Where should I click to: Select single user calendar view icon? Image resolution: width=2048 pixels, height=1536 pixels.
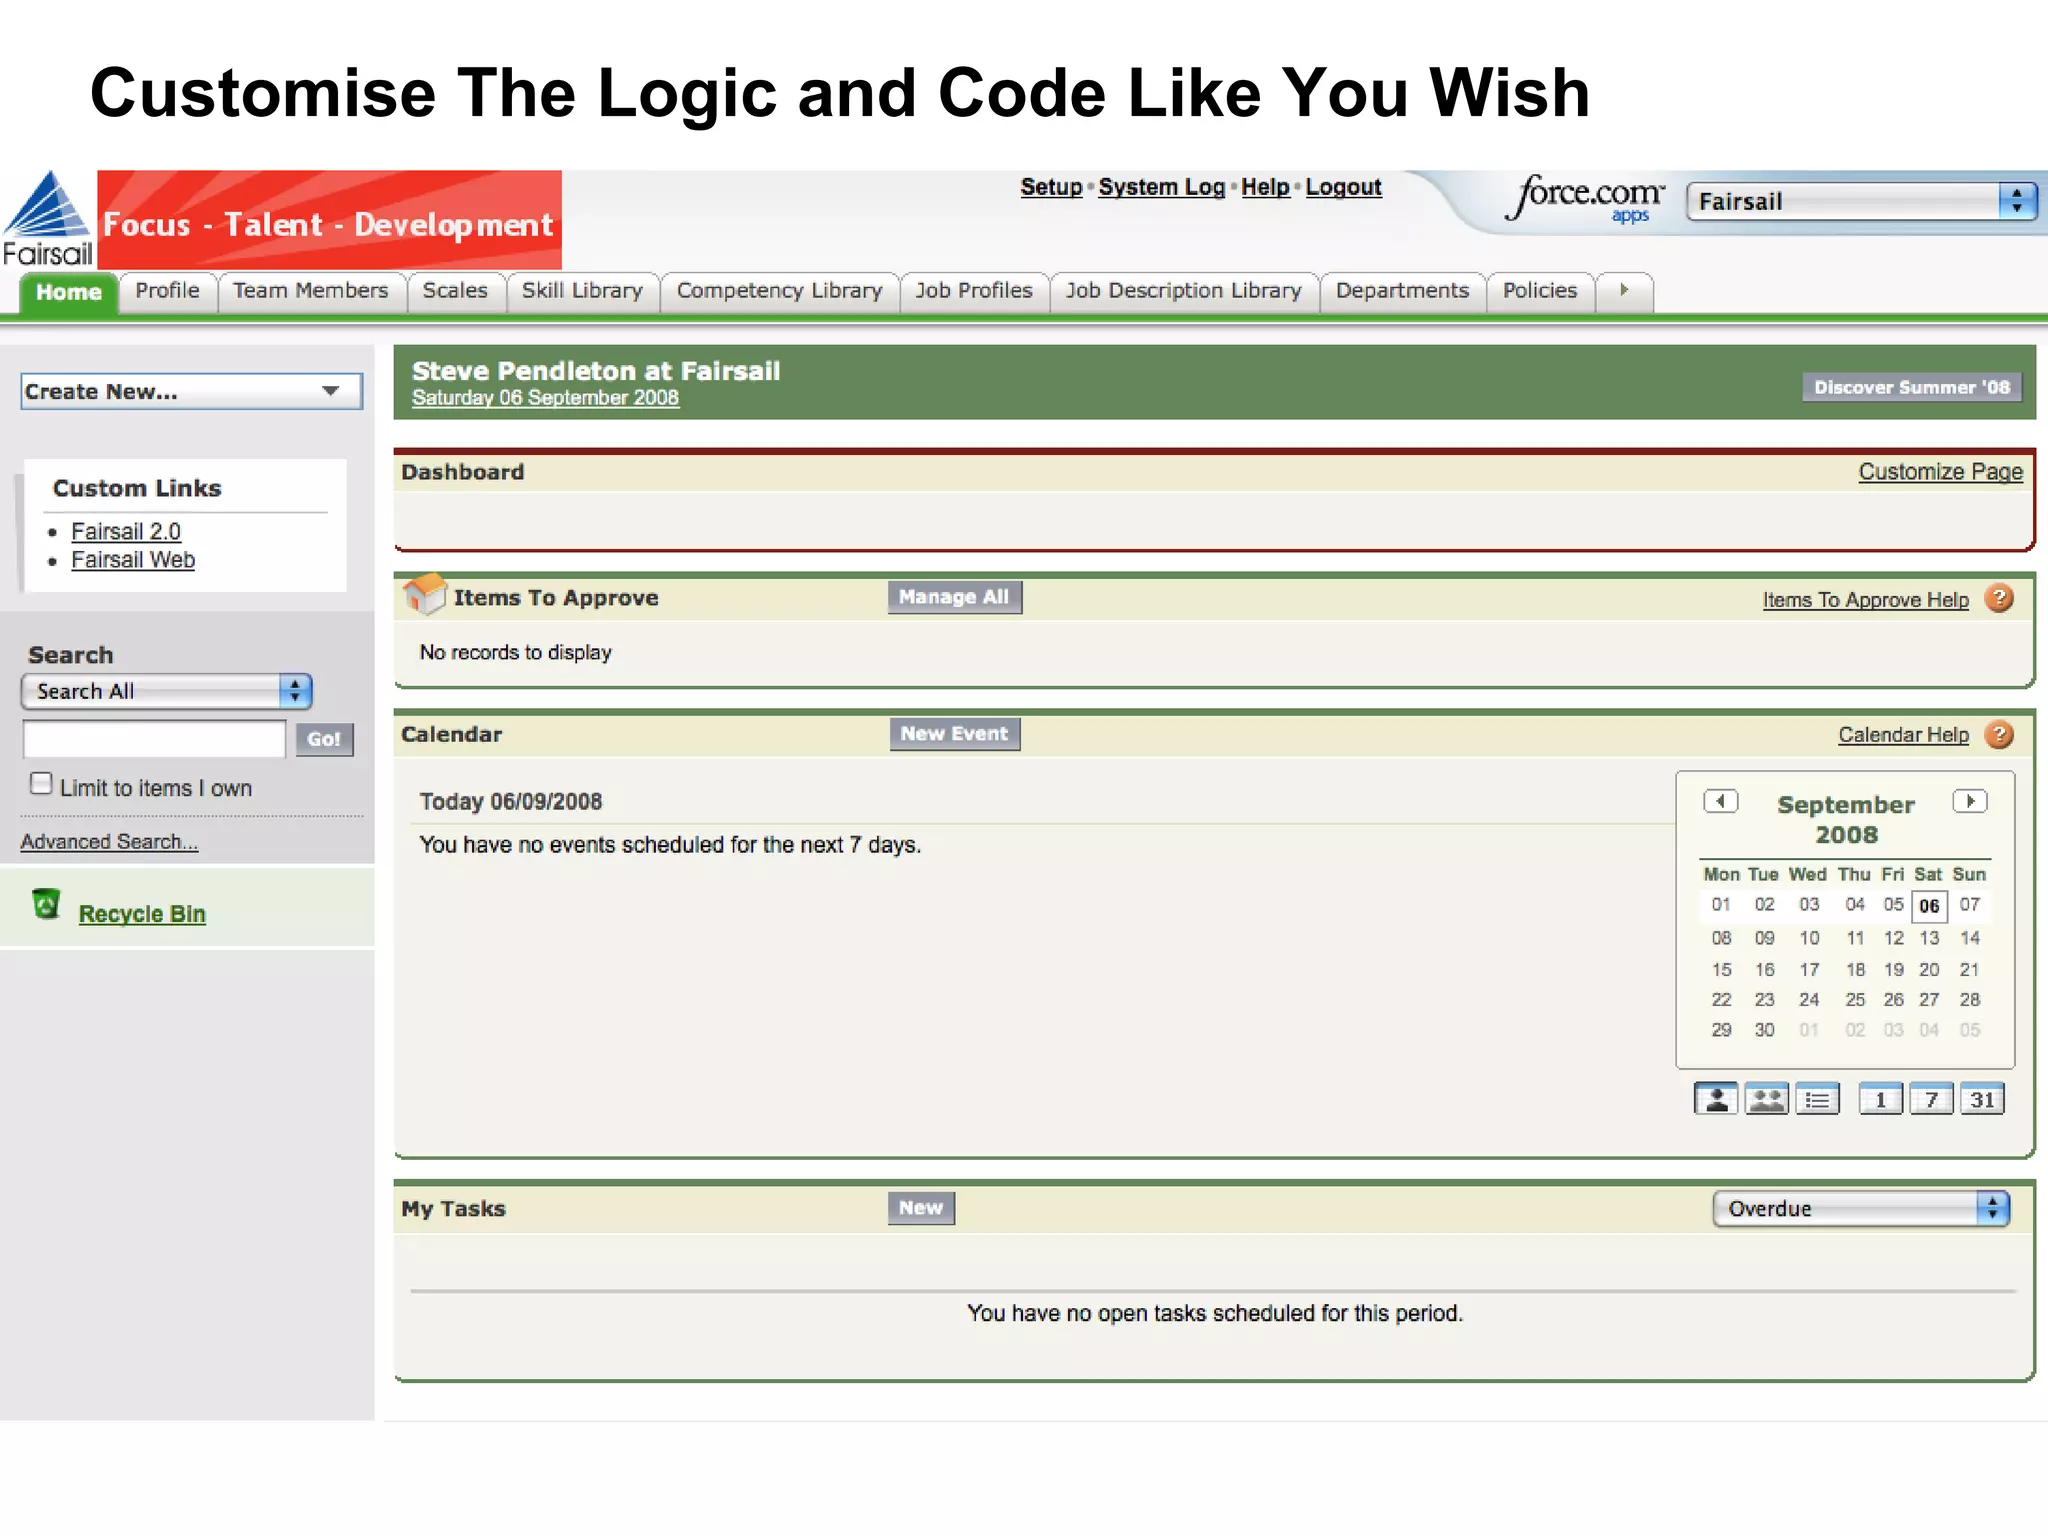point(1716,1099)
